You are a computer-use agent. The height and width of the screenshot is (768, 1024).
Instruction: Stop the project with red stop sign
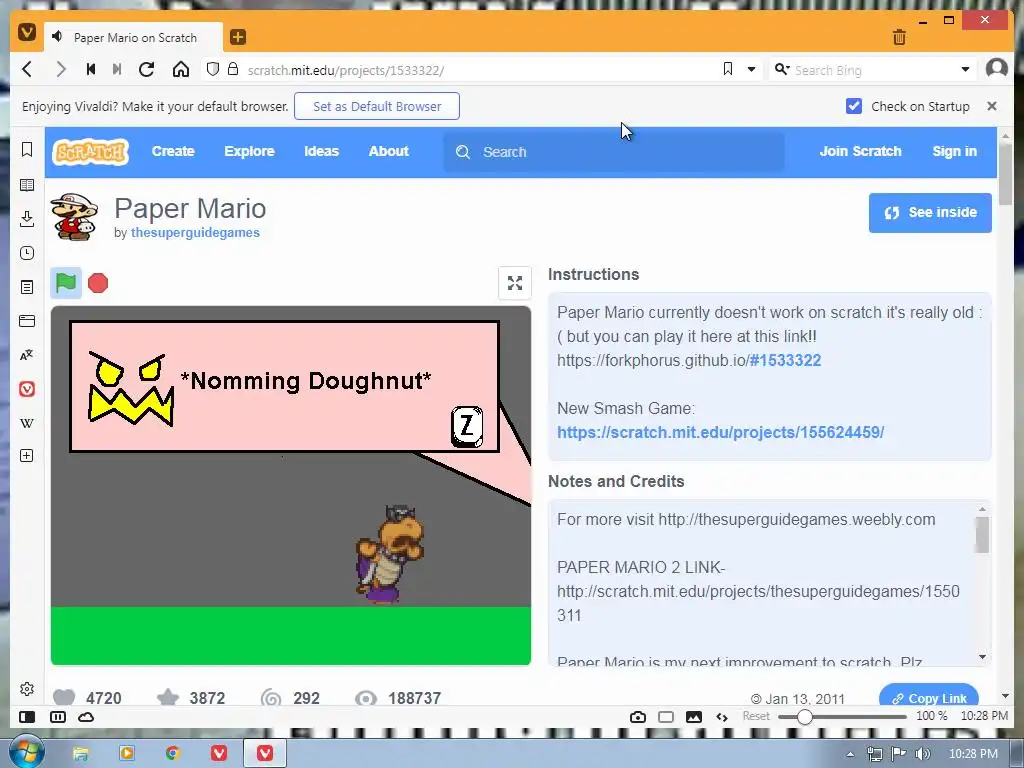(x=98, y=283)
